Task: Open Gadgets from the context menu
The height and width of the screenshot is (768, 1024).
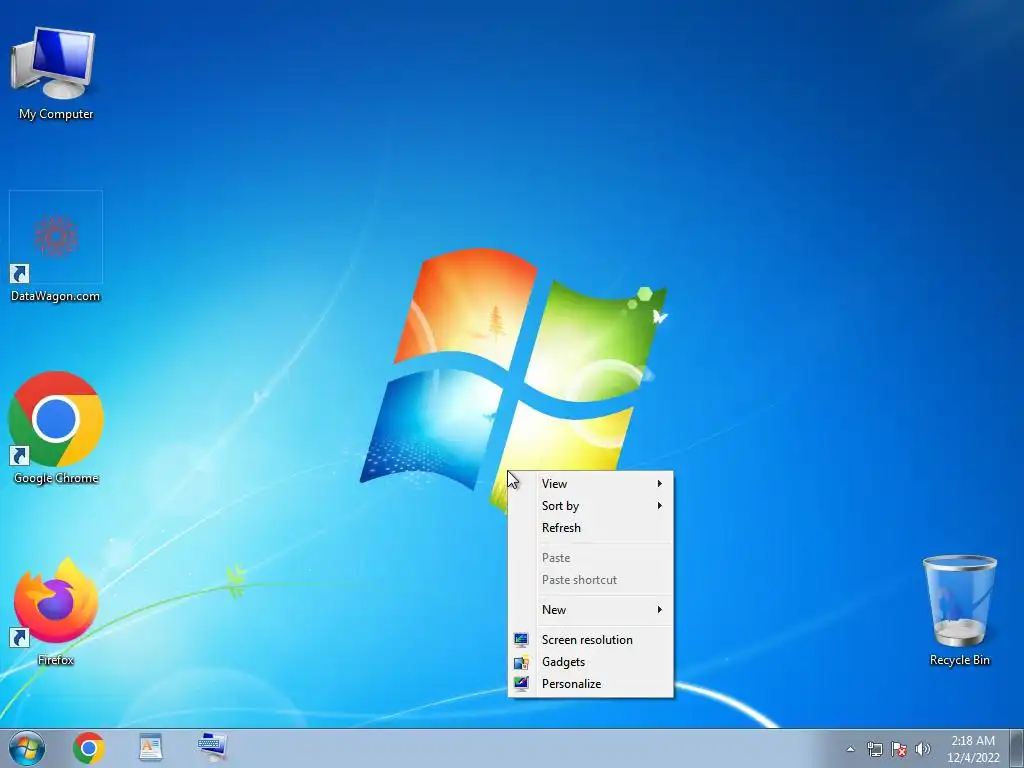Action: click(x=590, y=662)
